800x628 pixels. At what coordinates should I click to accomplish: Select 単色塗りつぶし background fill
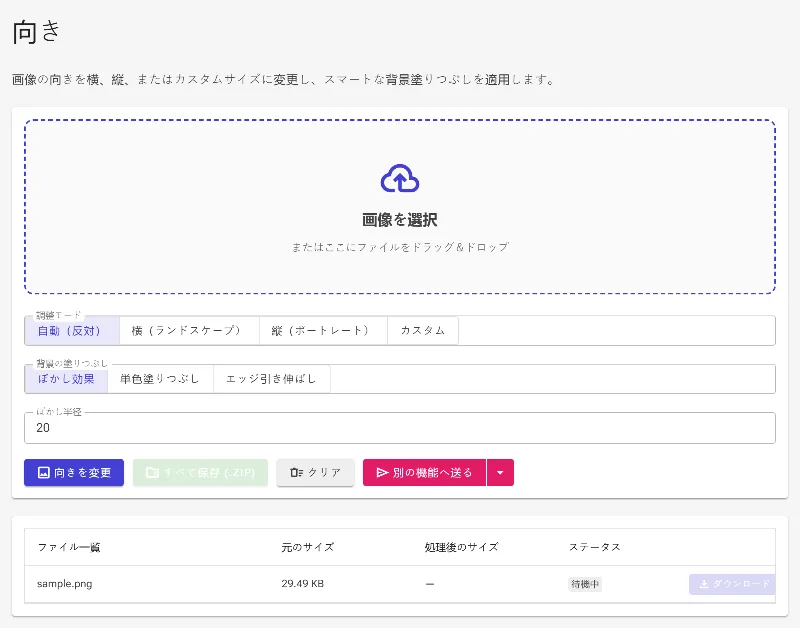[160, 379]
